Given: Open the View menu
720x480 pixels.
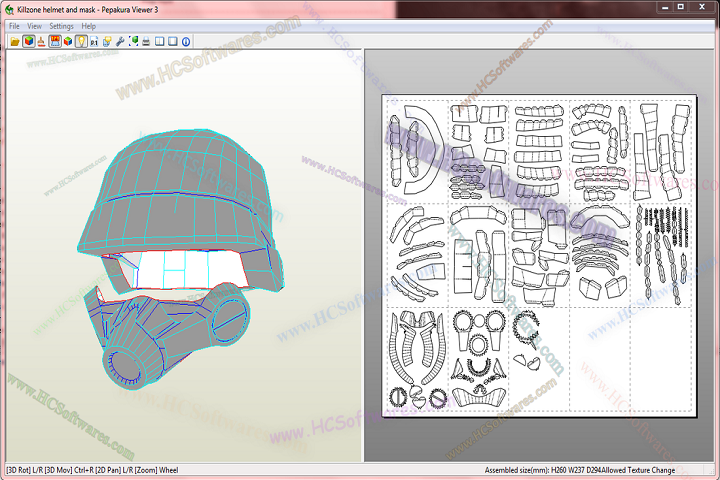Looking at the screenshot, I should point(34,26).
